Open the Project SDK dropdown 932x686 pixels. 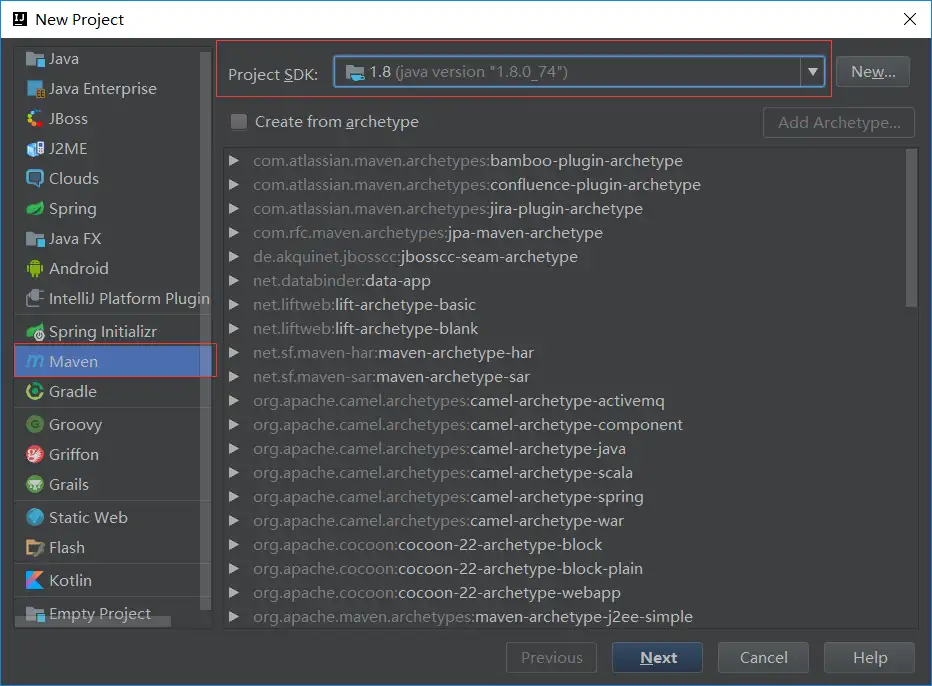812,72
